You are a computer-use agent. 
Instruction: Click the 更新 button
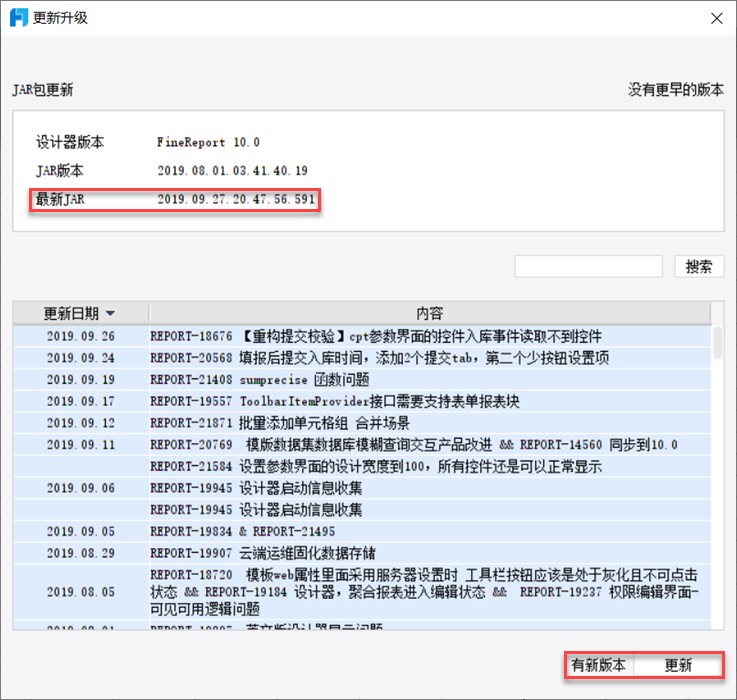(x=678, y=665)
